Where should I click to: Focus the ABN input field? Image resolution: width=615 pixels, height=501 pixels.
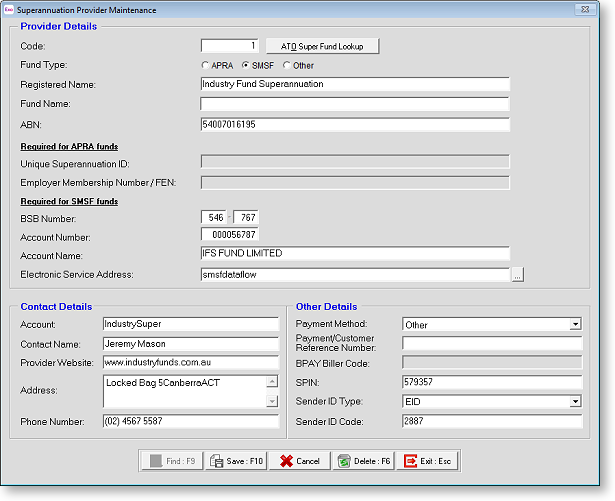click(354, 125)
